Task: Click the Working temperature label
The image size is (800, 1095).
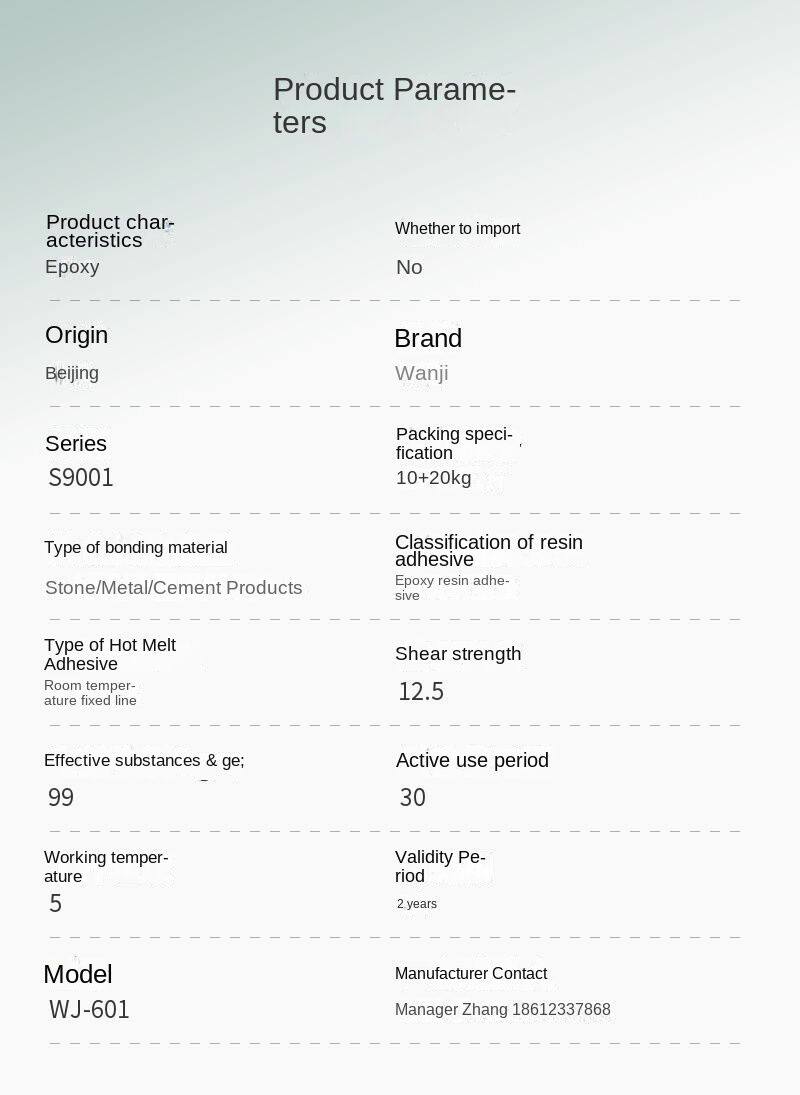Action: point(105,867)
